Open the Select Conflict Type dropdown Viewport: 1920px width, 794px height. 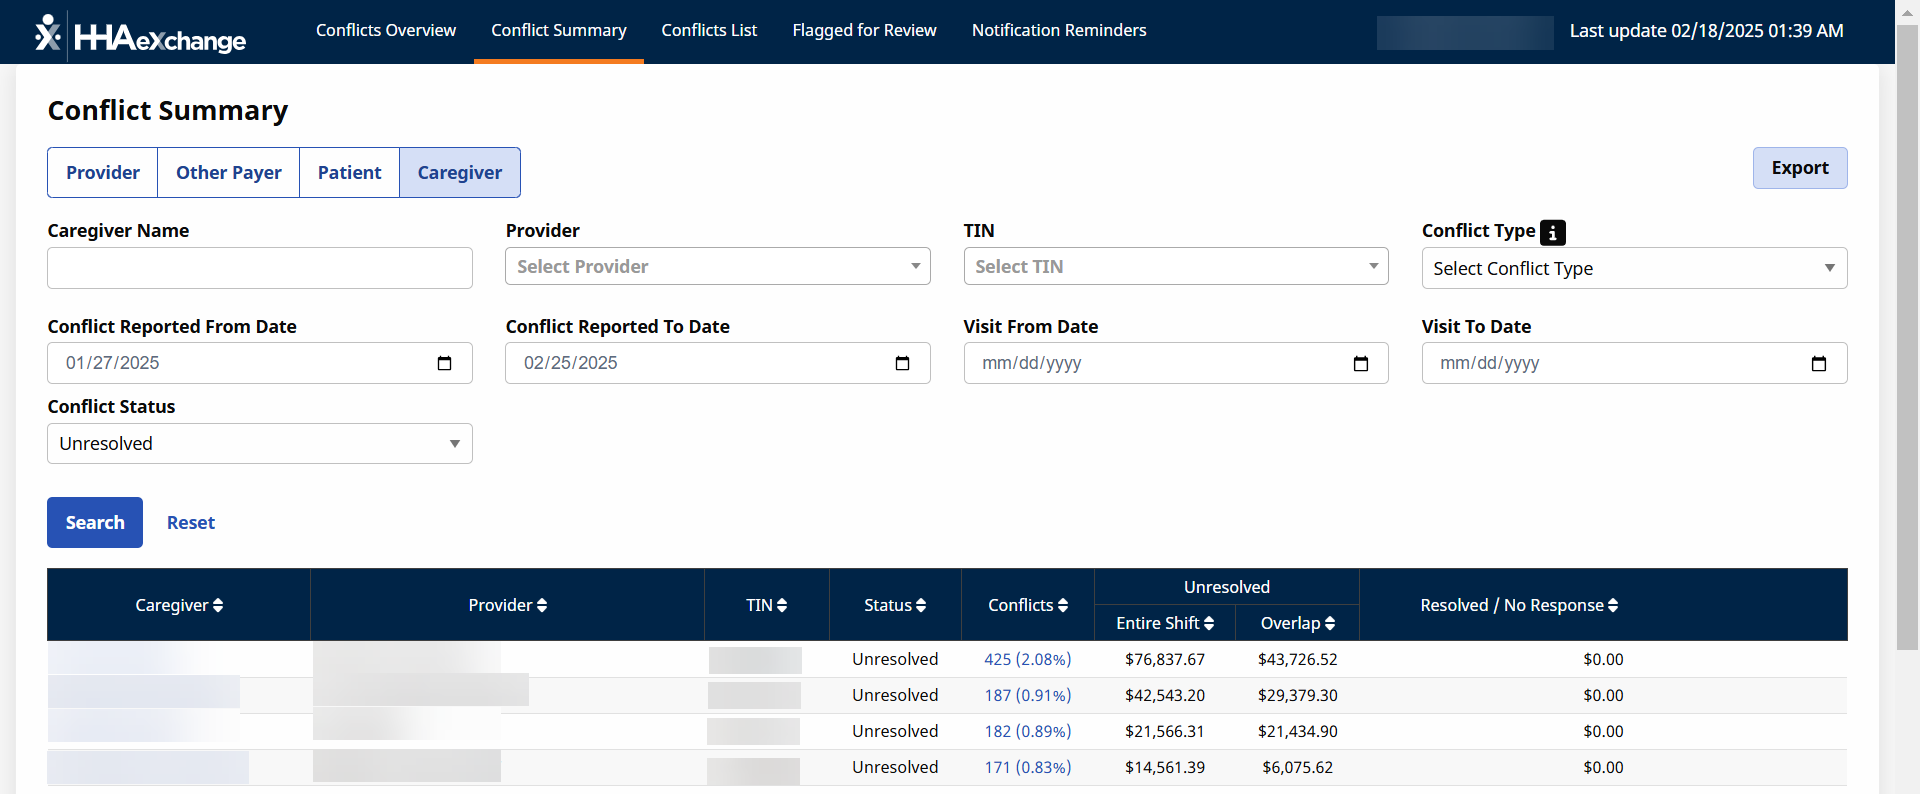pos(1633,269)
